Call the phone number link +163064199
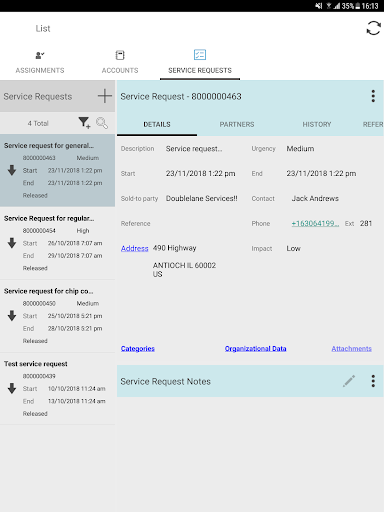384x512 pixels. tap(315, 223)
